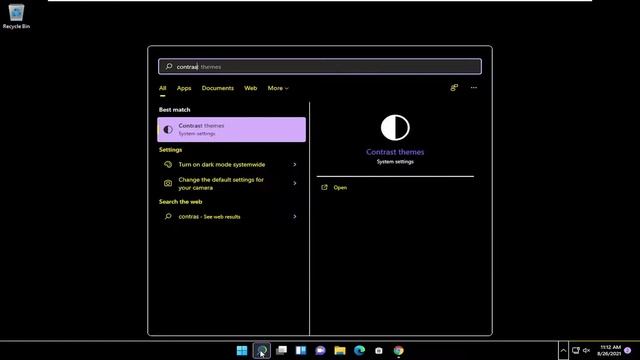640x360 pixels.
Task: Click the muted volume icon in tray
Action: click(587, 350)
